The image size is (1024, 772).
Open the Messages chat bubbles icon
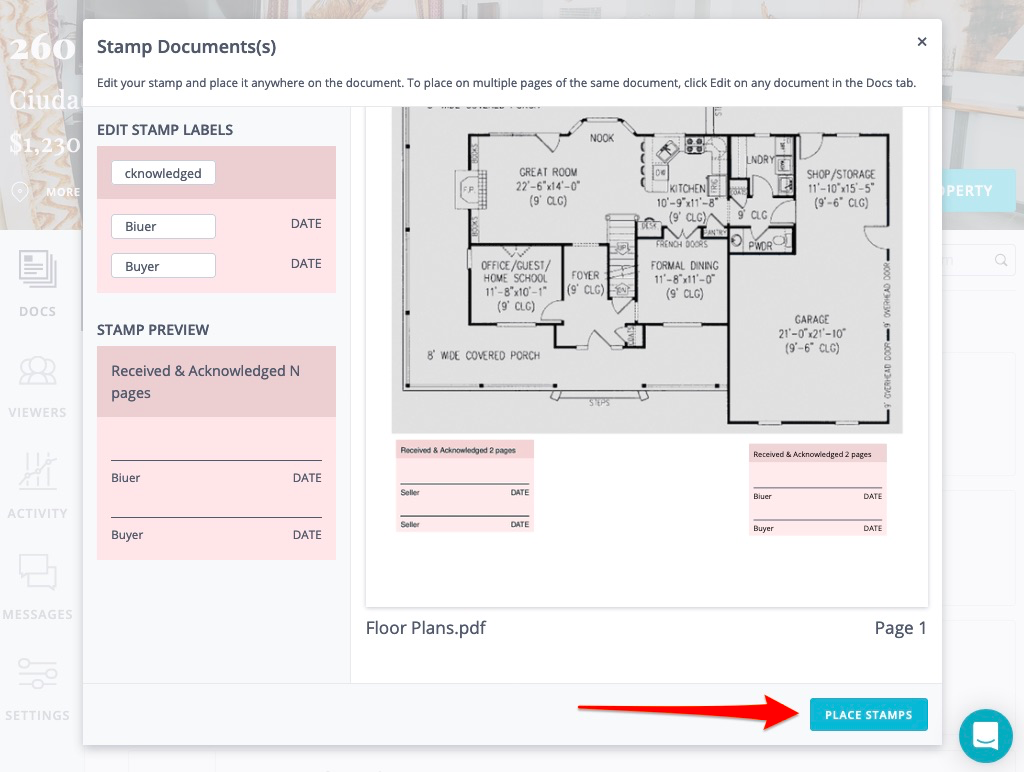tap(38, 572)
